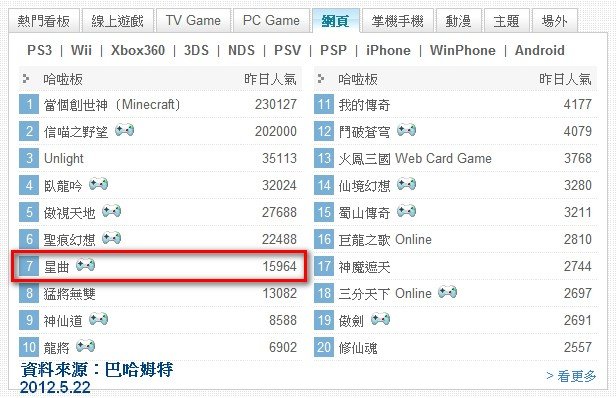
Task: Open the iPhone platform link
Action: 388,50
